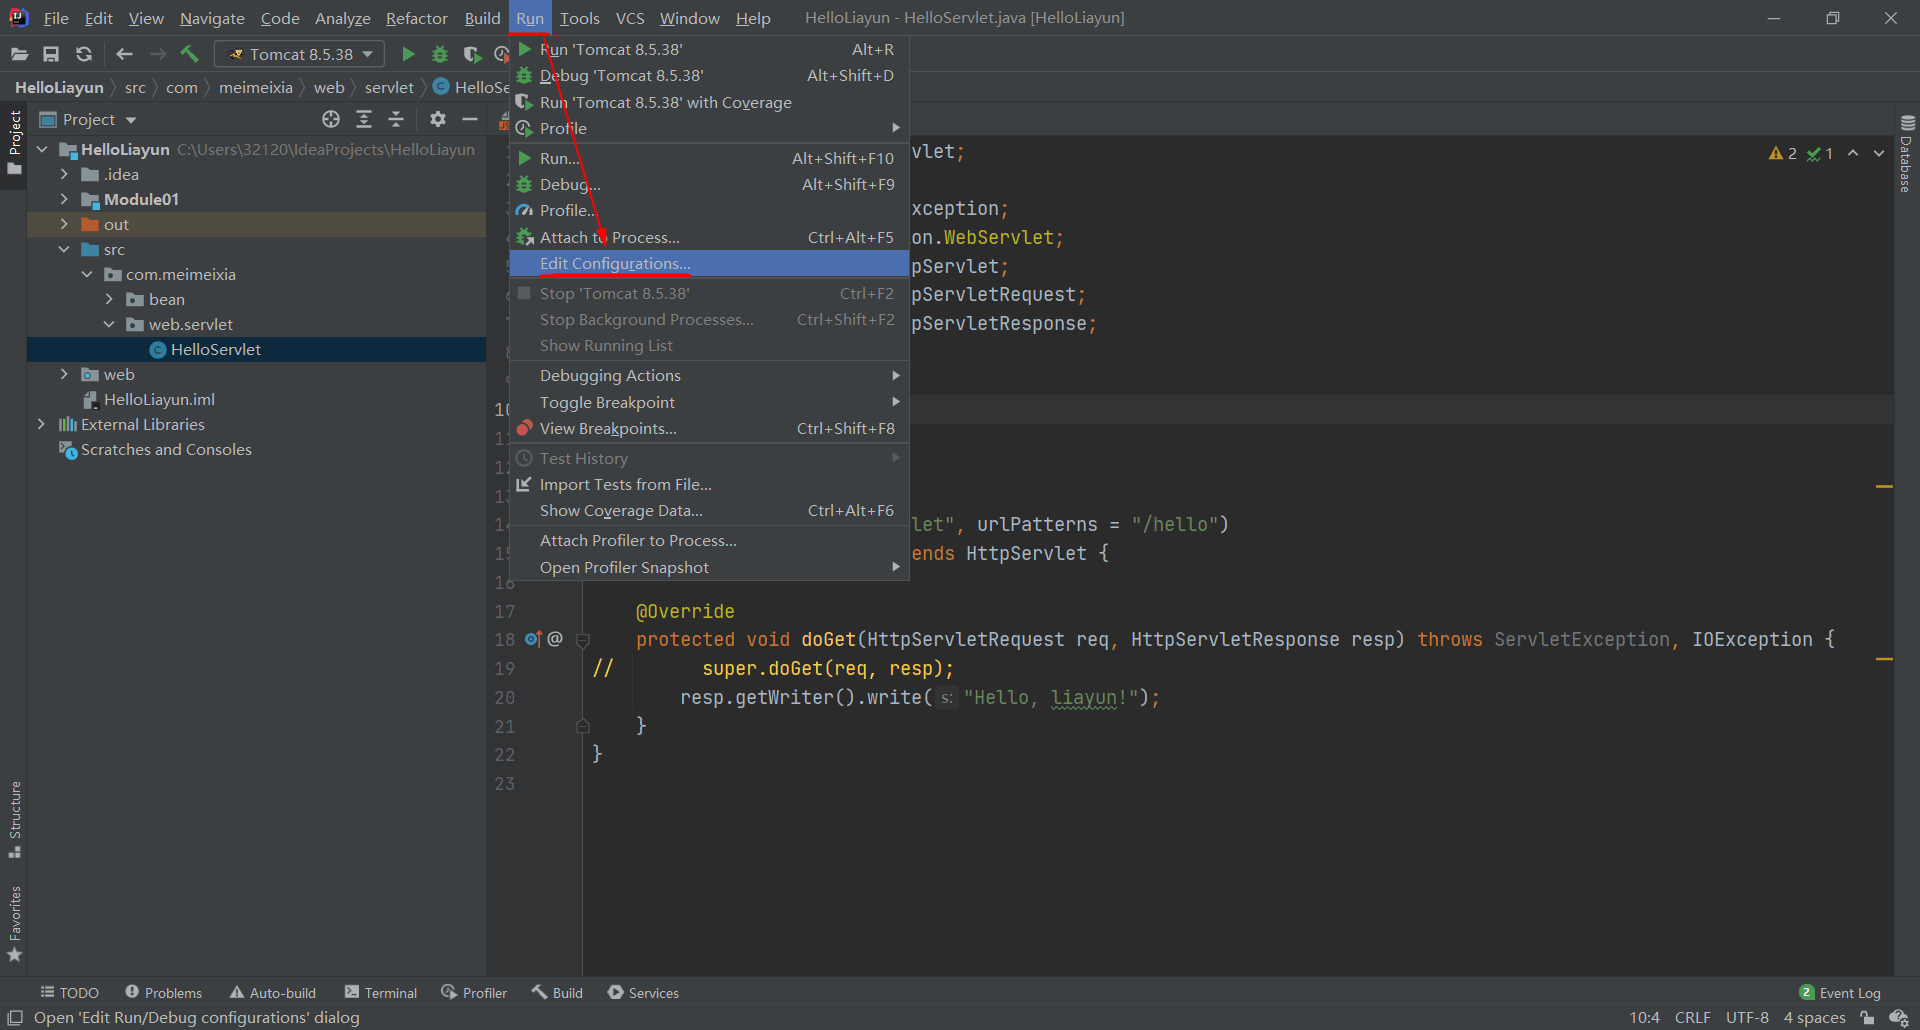Open the Profiler tool window tab
Viewport: 1920px width, 1030px height.
pyautogui.click(x=474, y=992)
